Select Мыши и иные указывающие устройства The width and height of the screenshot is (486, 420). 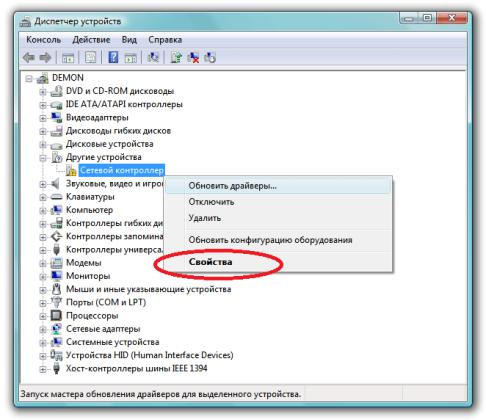[x=148, y=289]
